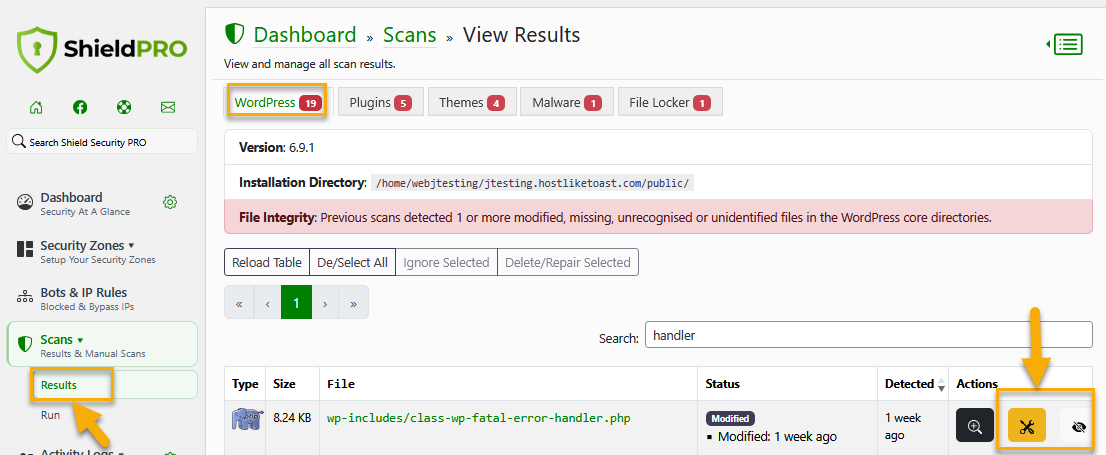Click the Dashboard breadcrumb link
The width and height of the screenshot is (1106, 455).
tap(305, 35)
